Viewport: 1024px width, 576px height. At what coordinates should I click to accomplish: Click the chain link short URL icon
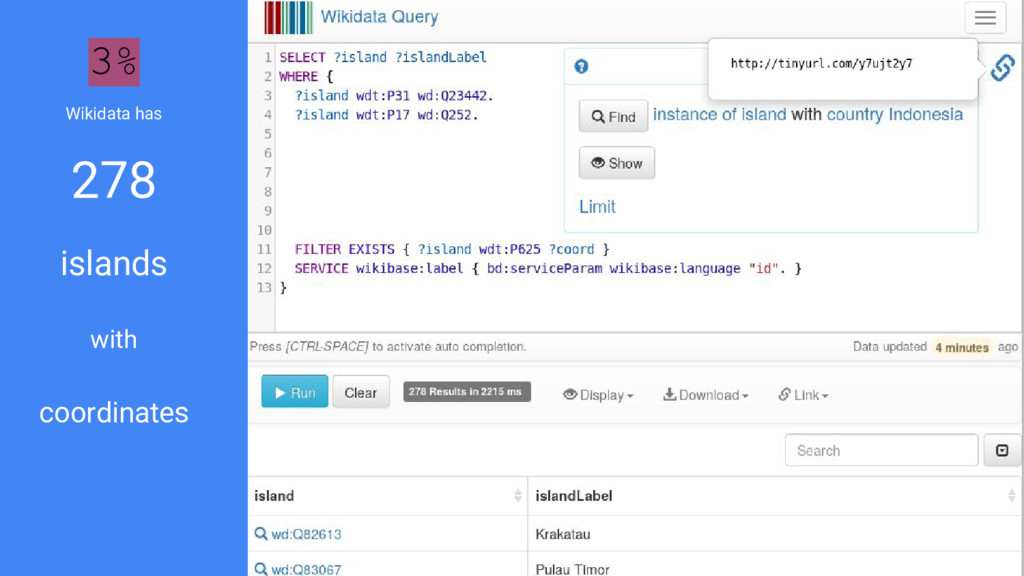[x=1002, y=67]
